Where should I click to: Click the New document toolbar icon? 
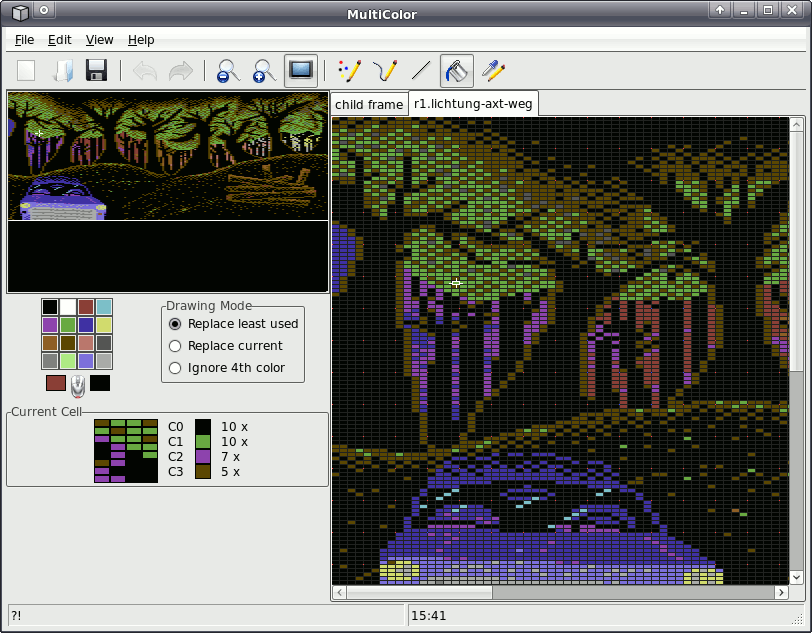[26, 70]
